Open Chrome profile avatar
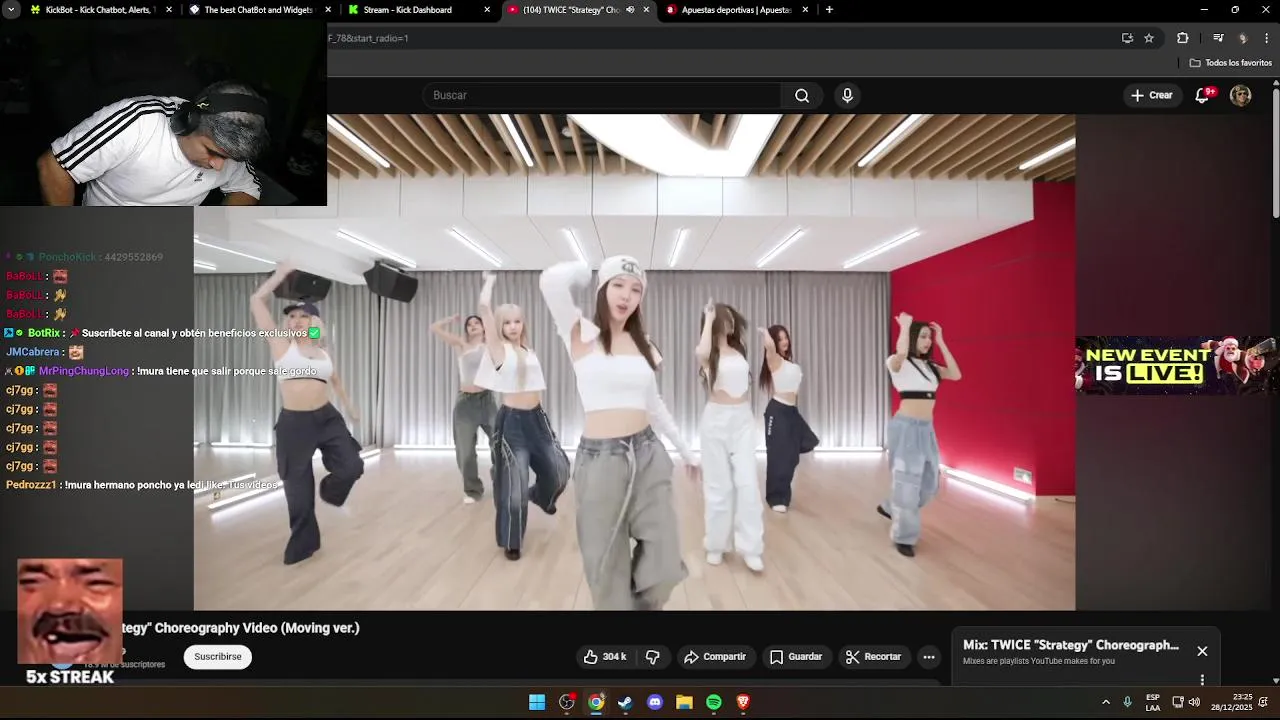Screen dimensions: 1280x720 (1243, 38)
